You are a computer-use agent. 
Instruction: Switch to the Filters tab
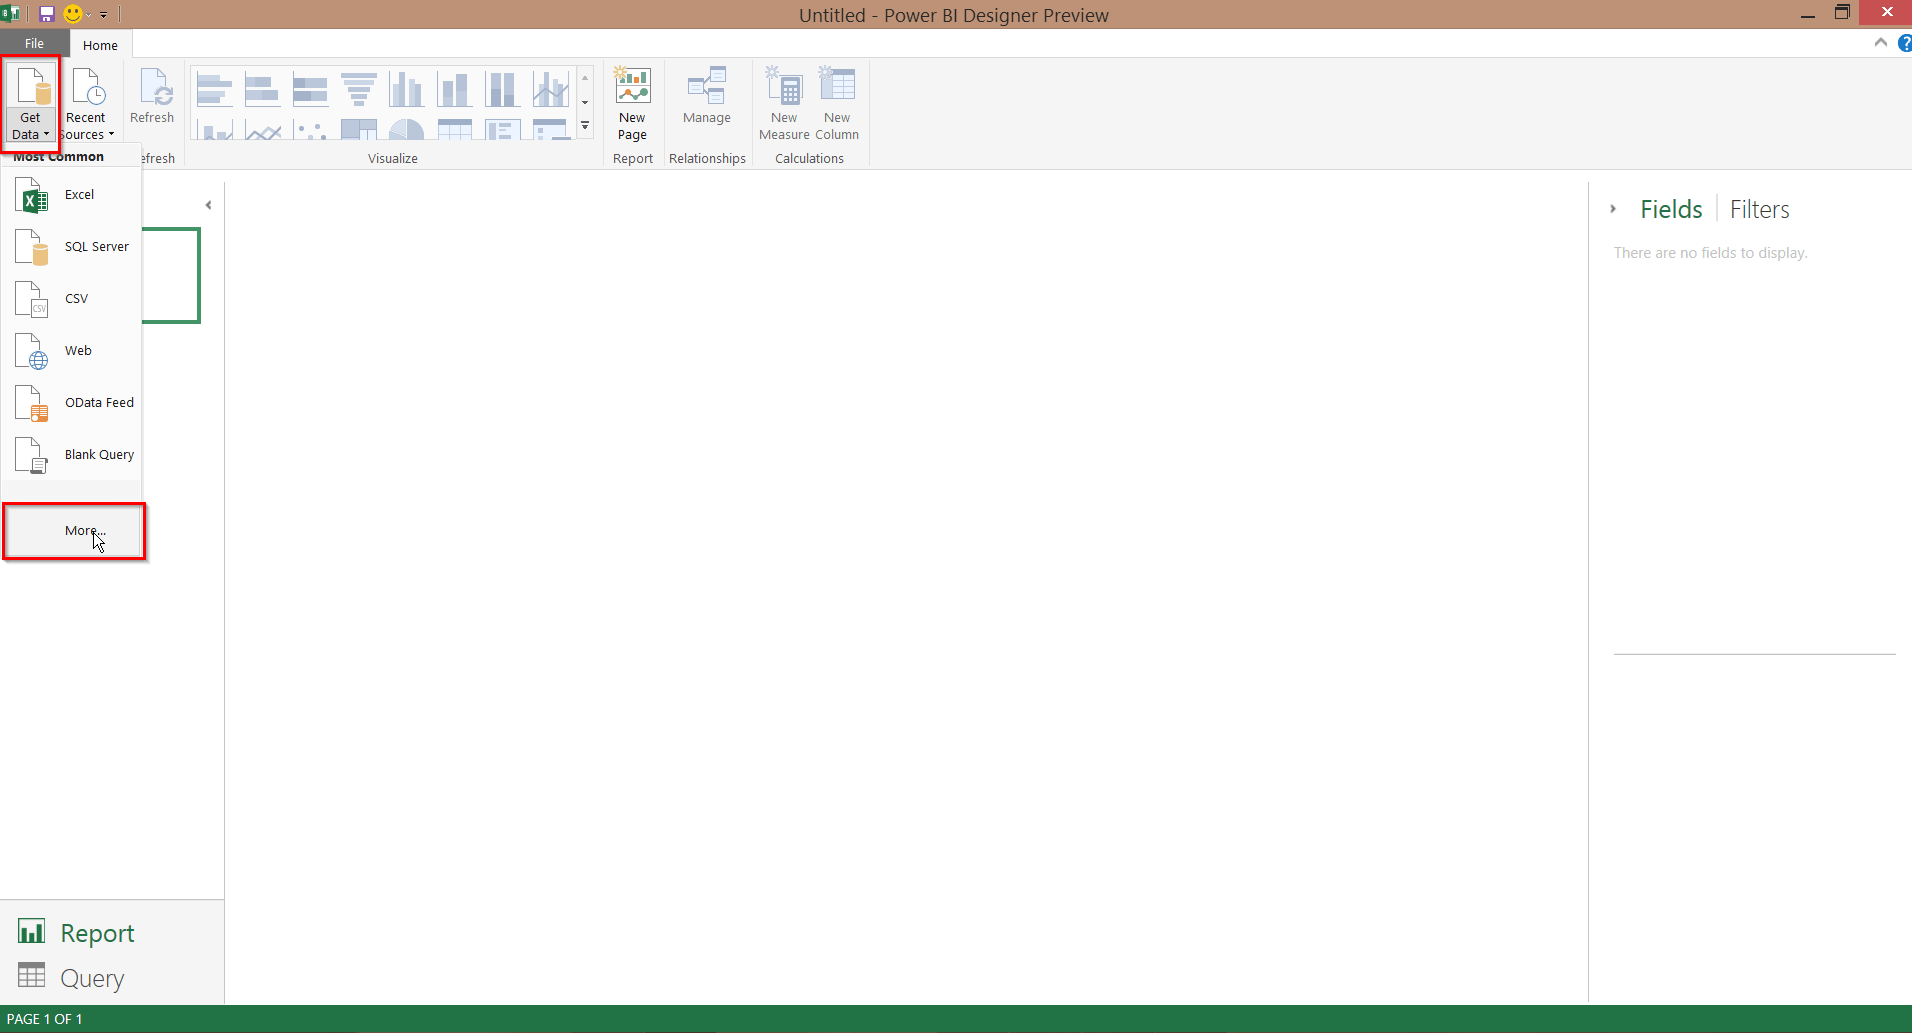coord(1759,209)
